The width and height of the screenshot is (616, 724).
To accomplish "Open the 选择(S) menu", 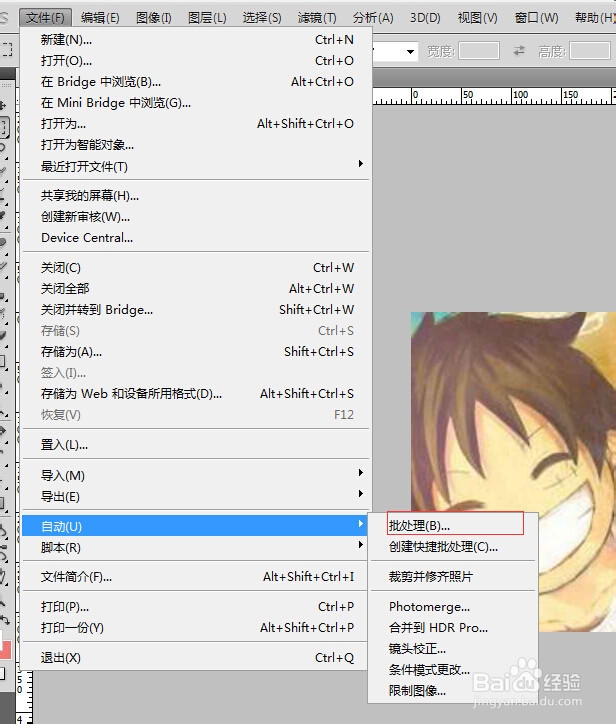I will [x=262, y=18].
